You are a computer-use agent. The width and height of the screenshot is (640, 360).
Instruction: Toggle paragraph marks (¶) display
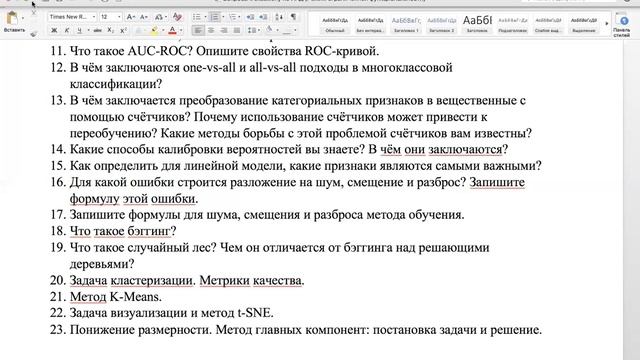tap(293, 17)
